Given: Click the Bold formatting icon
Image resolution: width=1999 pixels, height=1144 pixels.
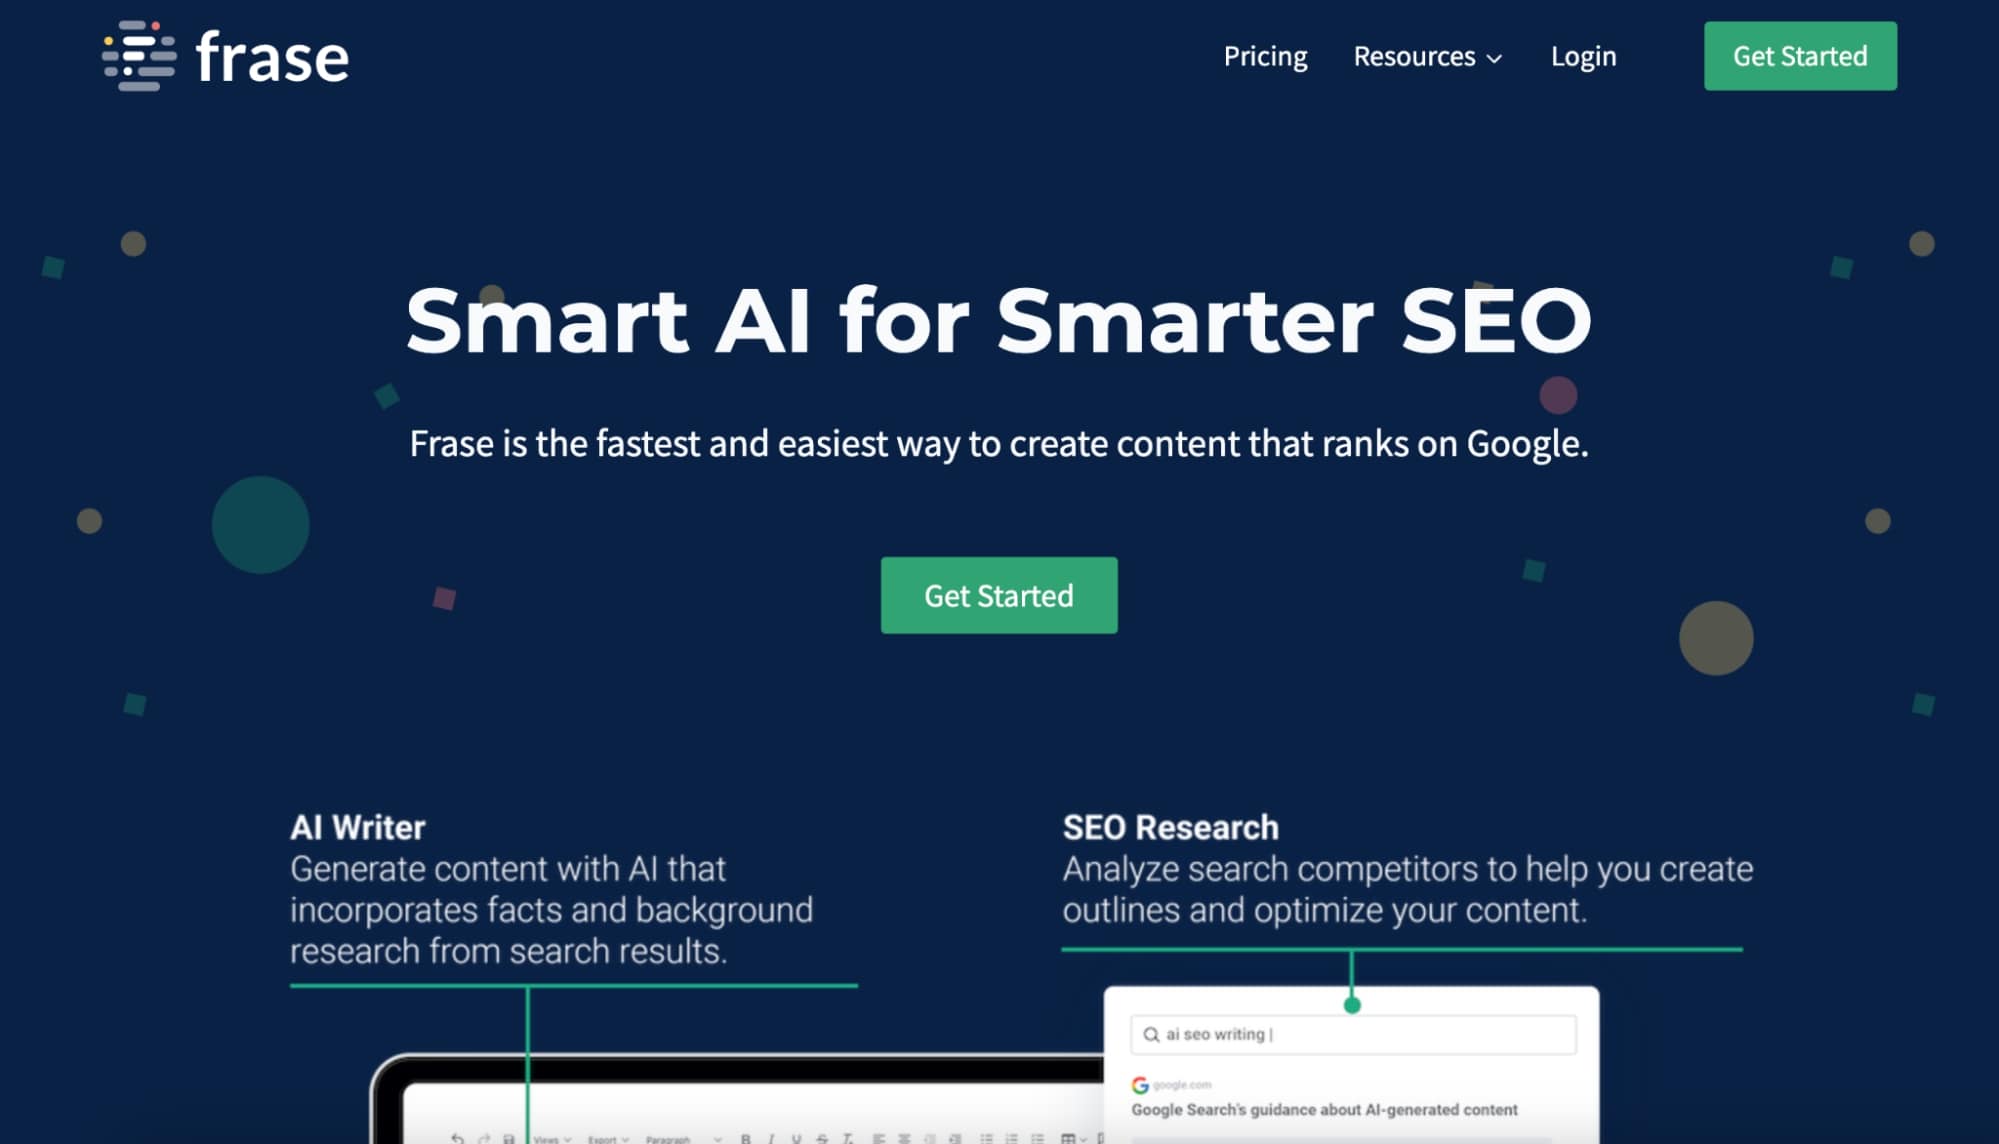Looking at the screenshot, I should tap(745, 1138).
